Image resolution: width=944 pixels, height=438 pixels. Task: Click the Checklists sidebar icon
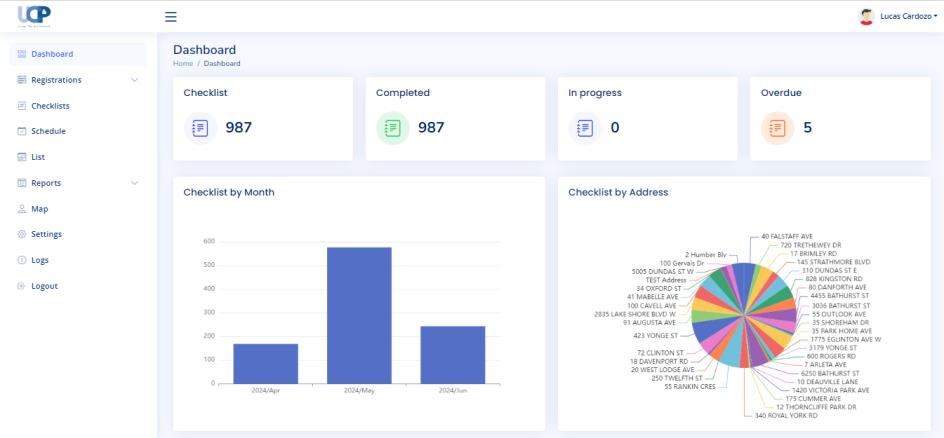[22, 106]
